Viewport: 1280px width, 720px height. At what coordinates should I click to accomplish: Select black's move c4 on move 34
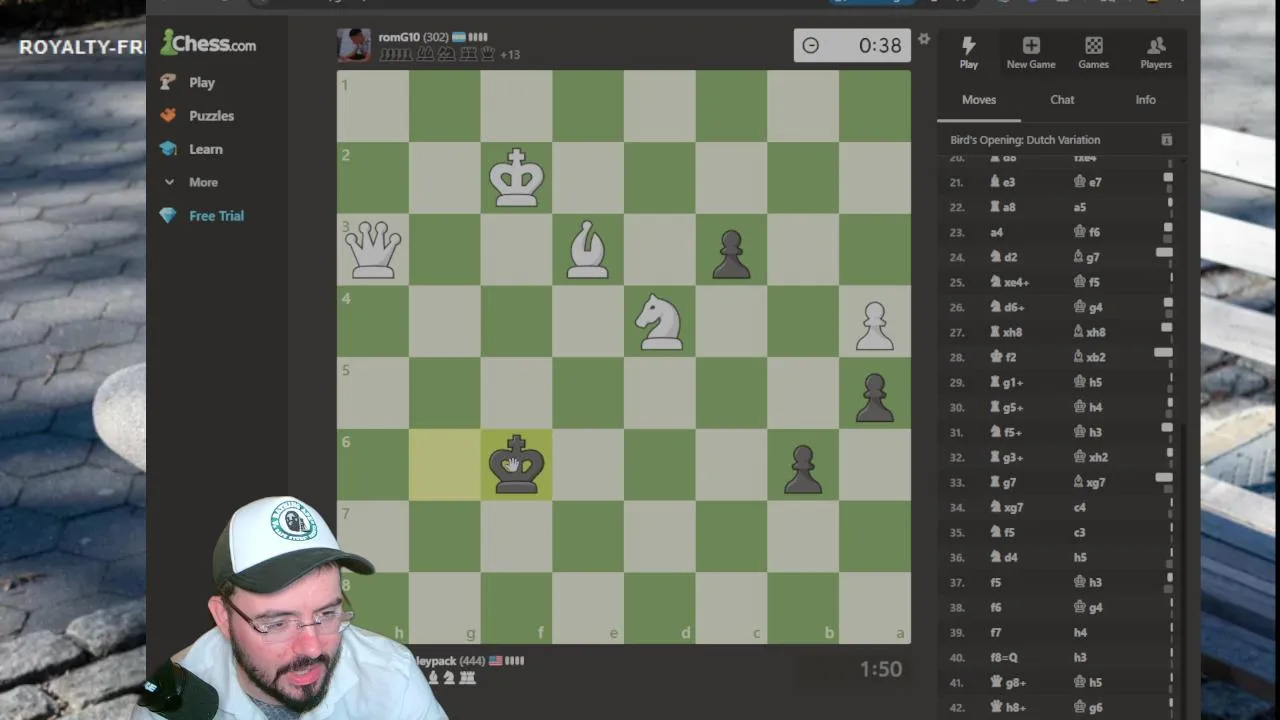(x=1079, y=507)
